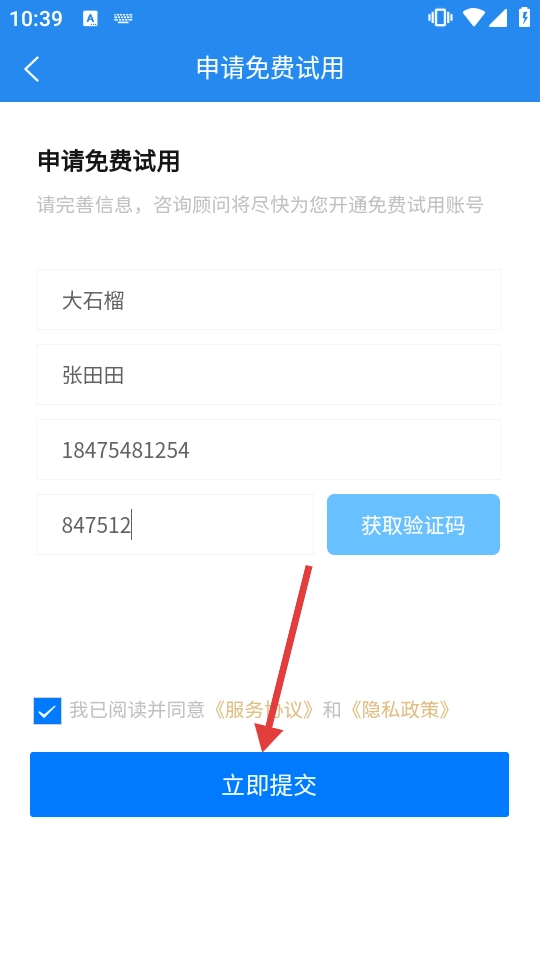Tap the clock showing 10:39
Screen dimensions: 540x960
tap(36, 18)
